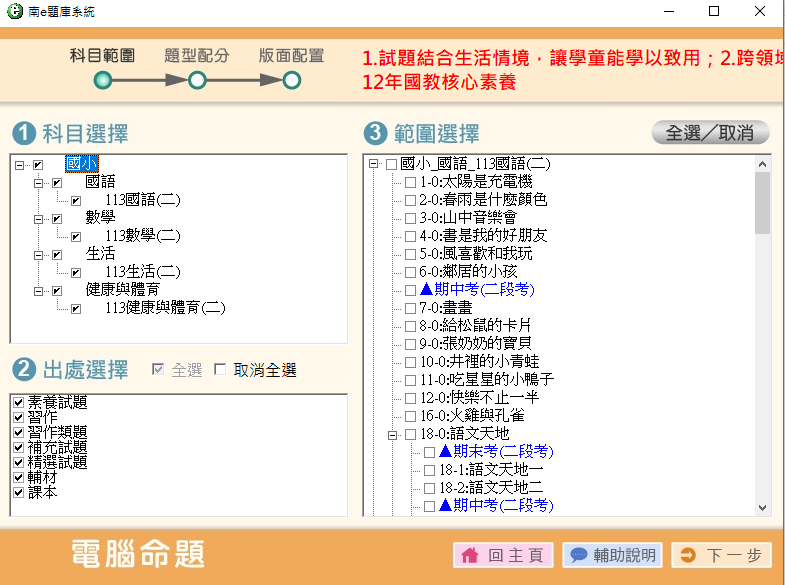This screenshot has height=585, width=785.
Task: Click the app icon in title bar
Action: [13, 12]
